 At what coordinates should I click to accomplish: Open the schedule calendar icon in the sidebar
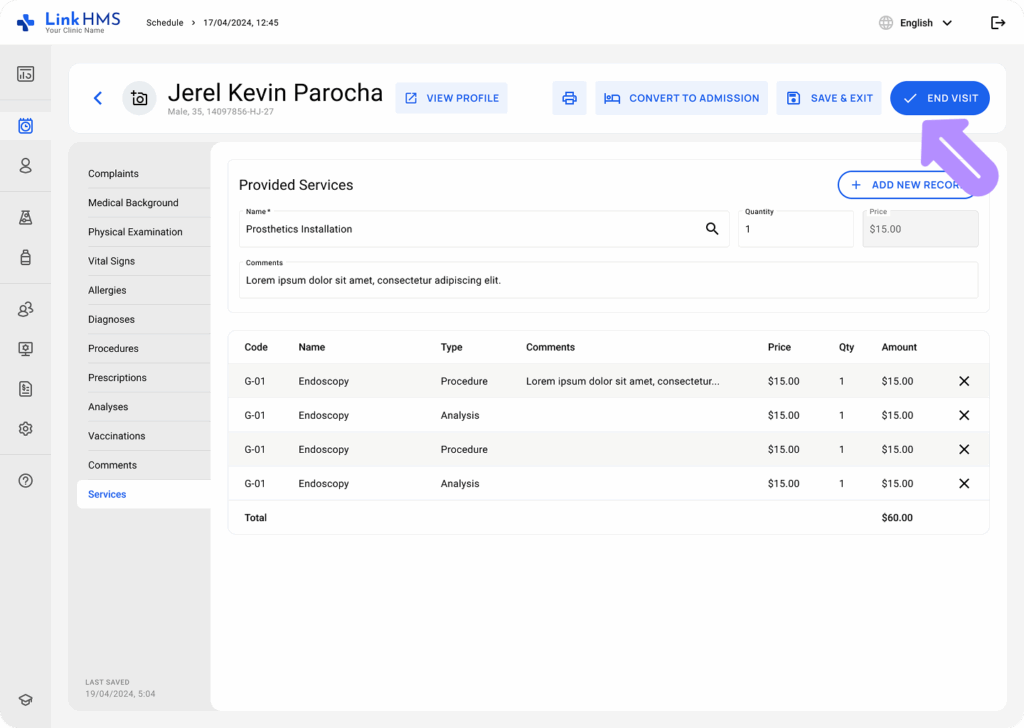click(x=25, y=126)
